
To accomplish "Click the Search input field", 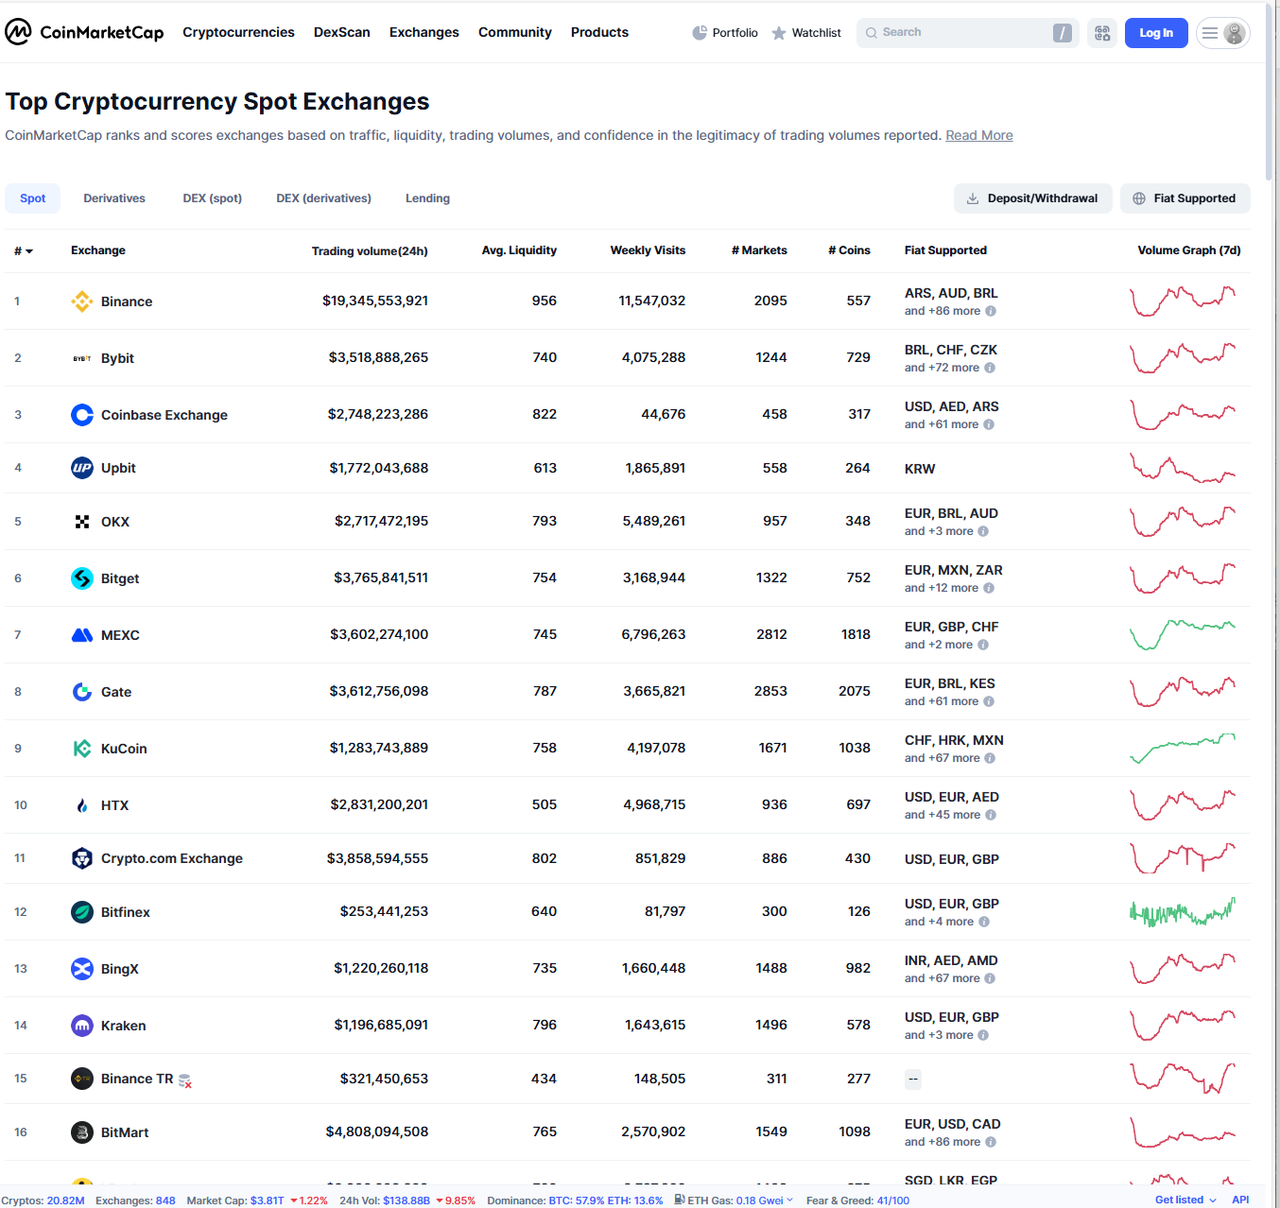I will [967, 33].
